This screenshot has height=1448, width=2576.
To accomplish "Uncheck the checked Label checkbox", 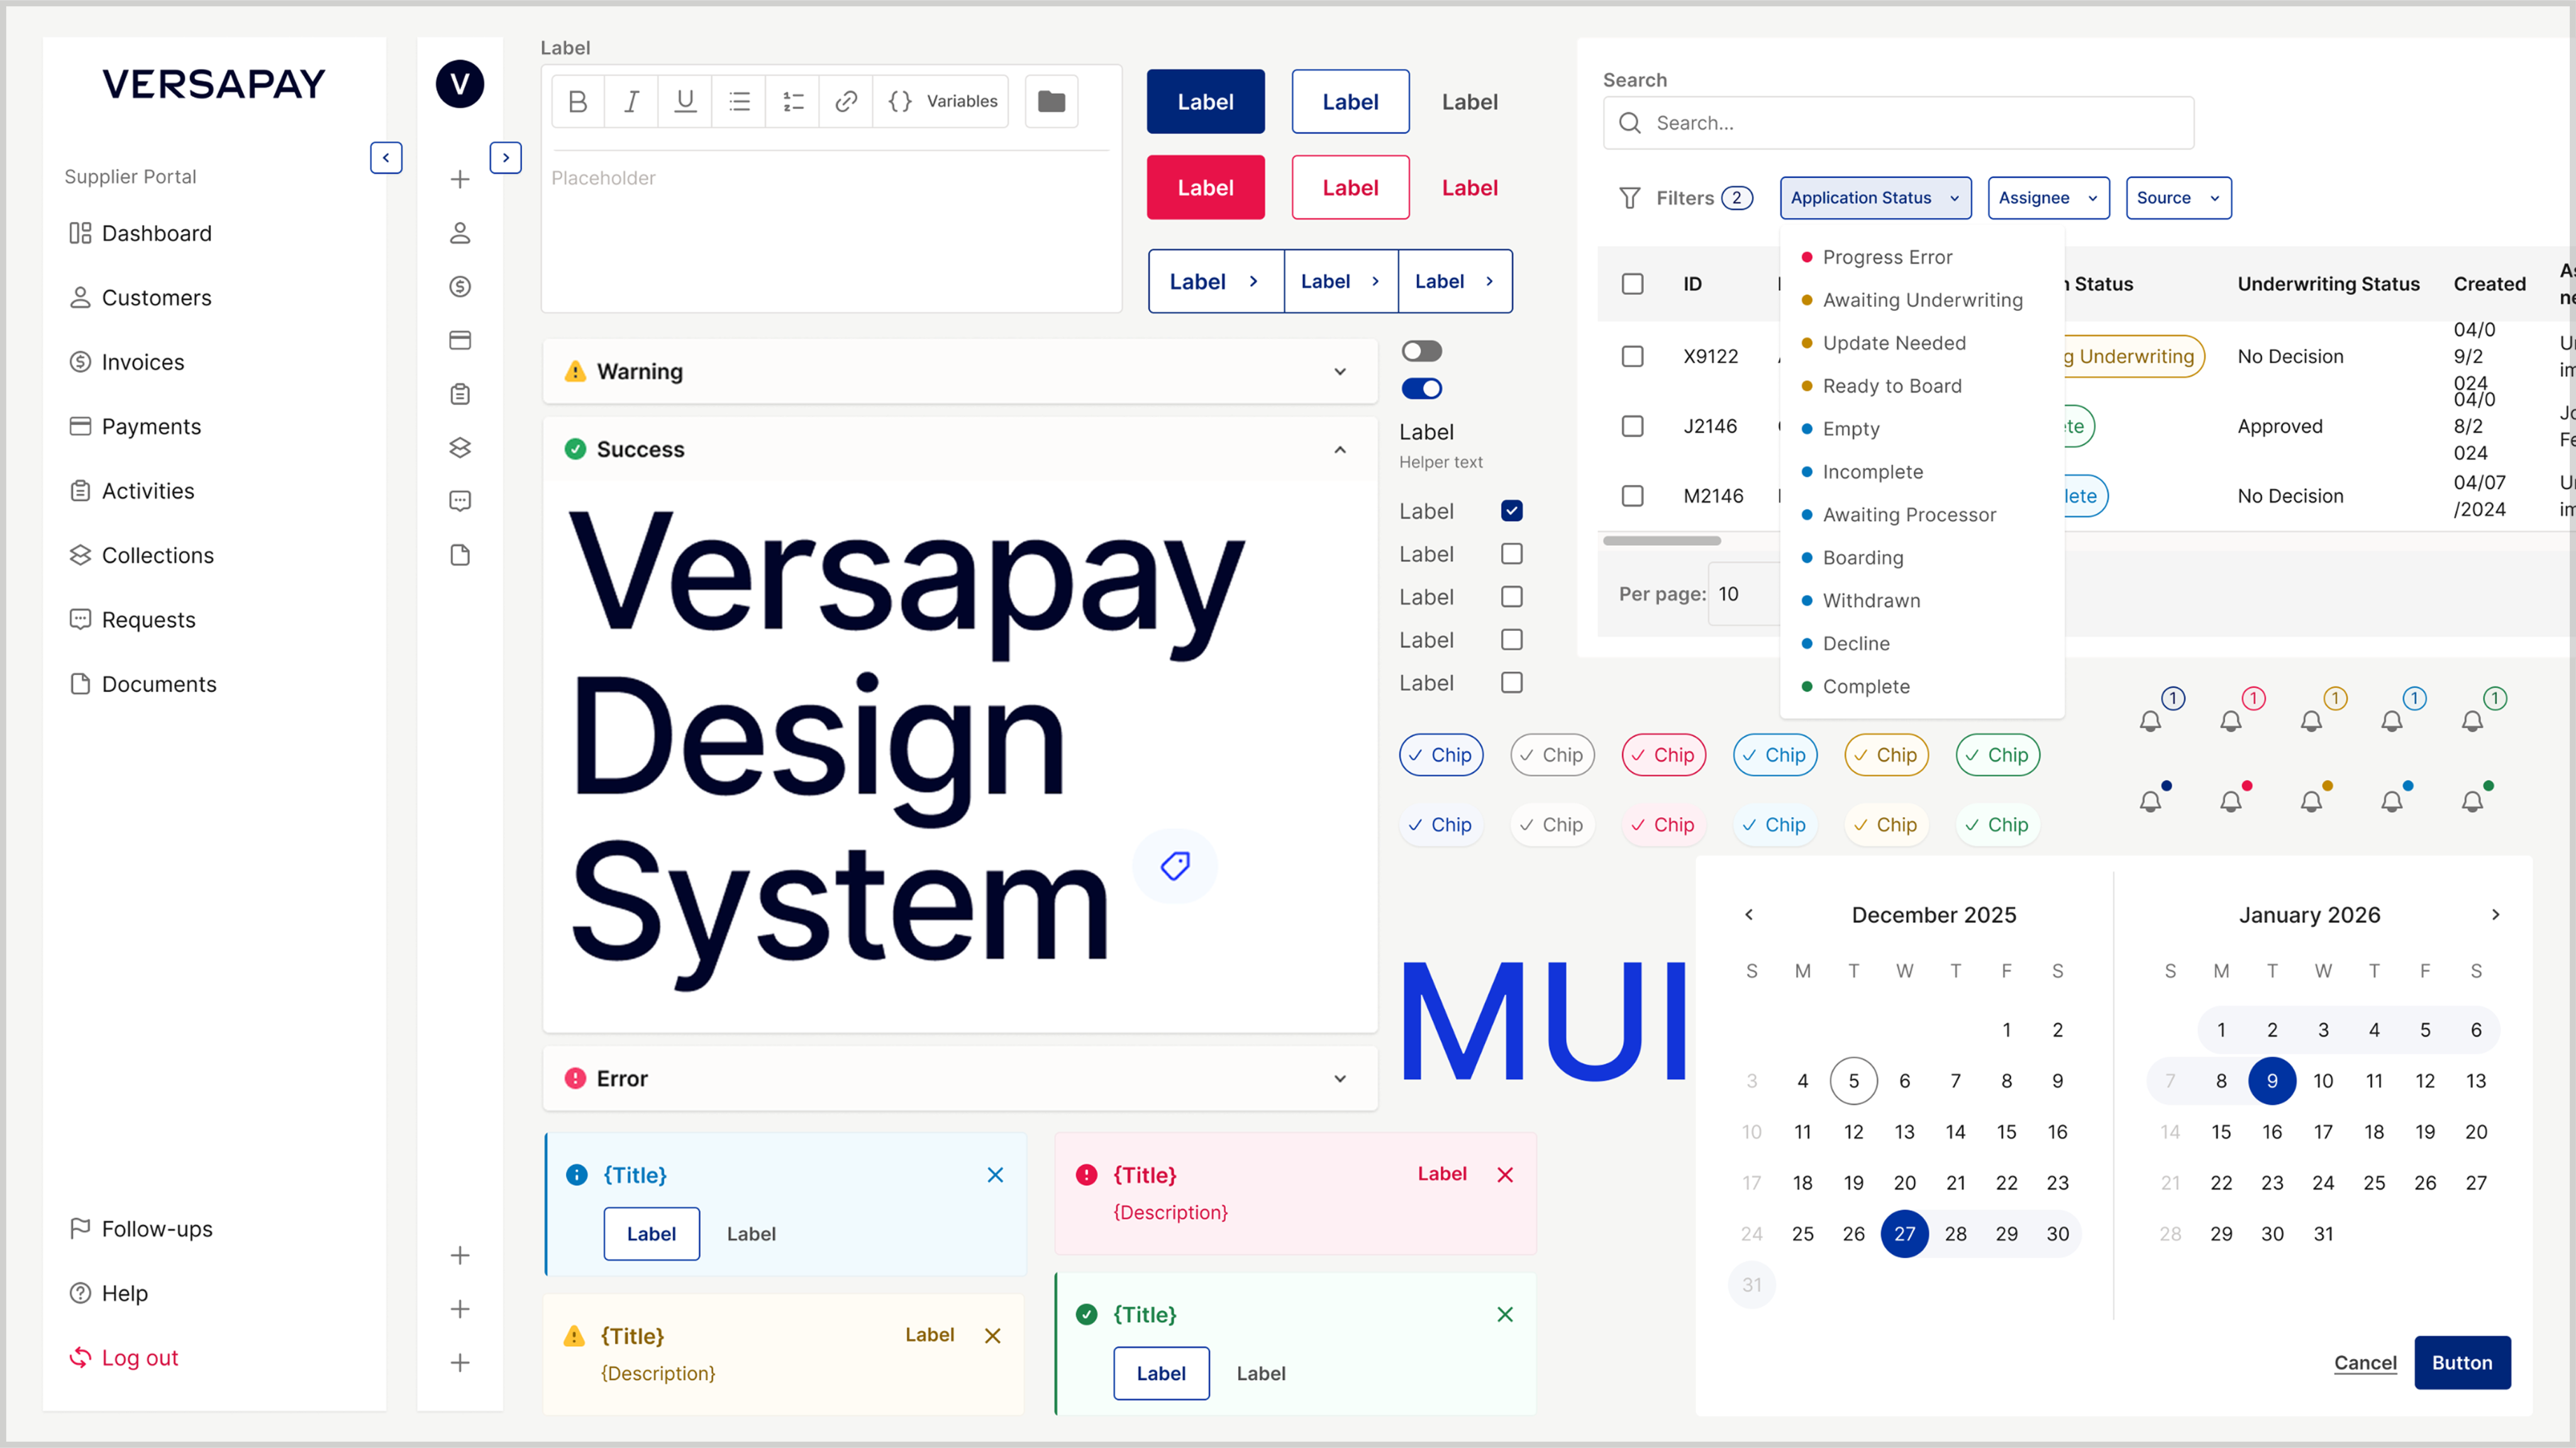I will 1511,511.
